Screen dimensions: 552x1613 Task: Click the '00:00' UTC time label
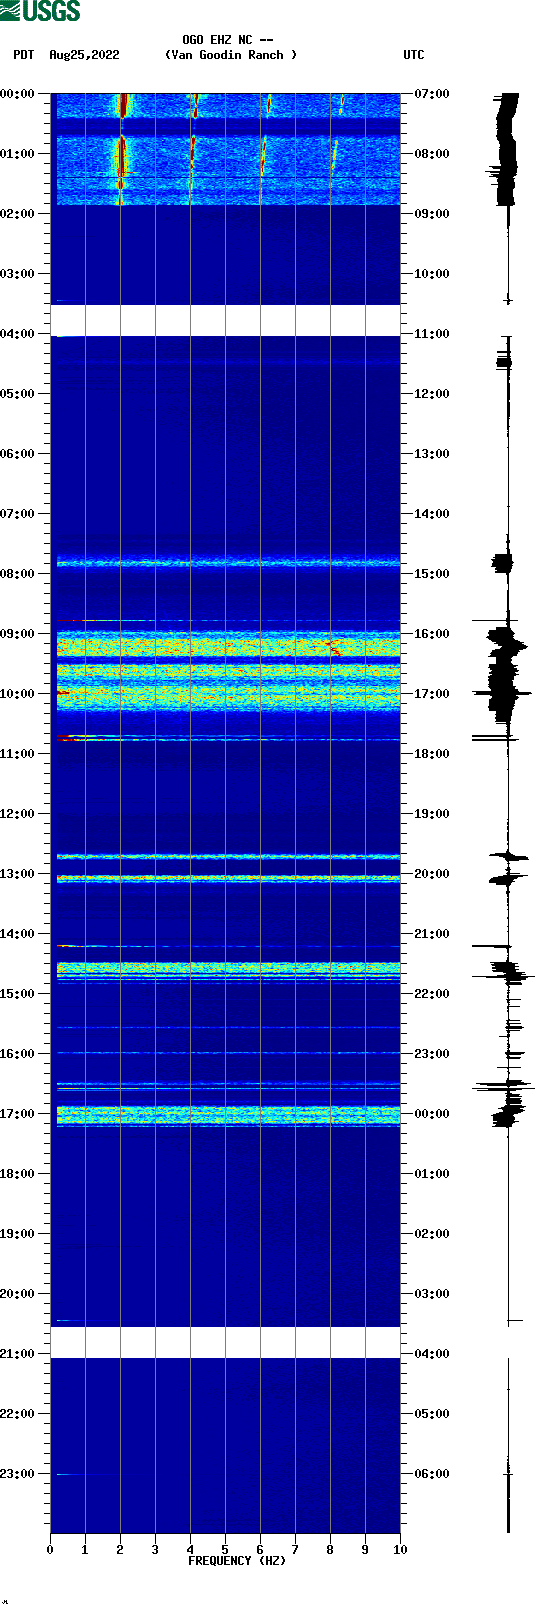pos(432,1114)
